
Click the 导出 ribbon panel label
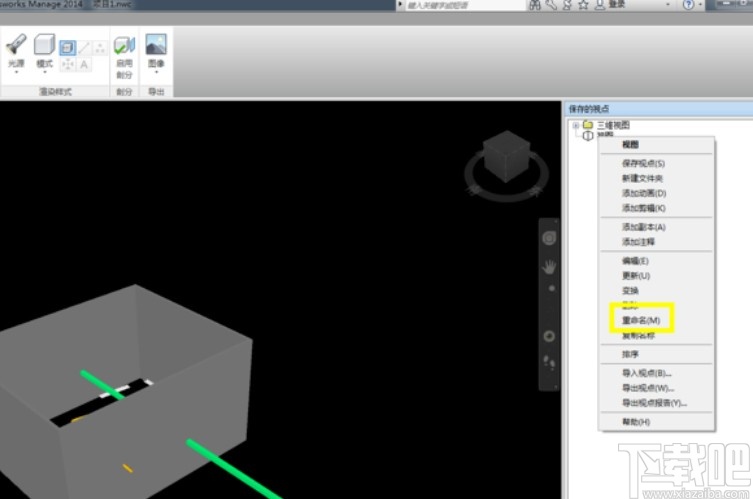tap(156, 91)
